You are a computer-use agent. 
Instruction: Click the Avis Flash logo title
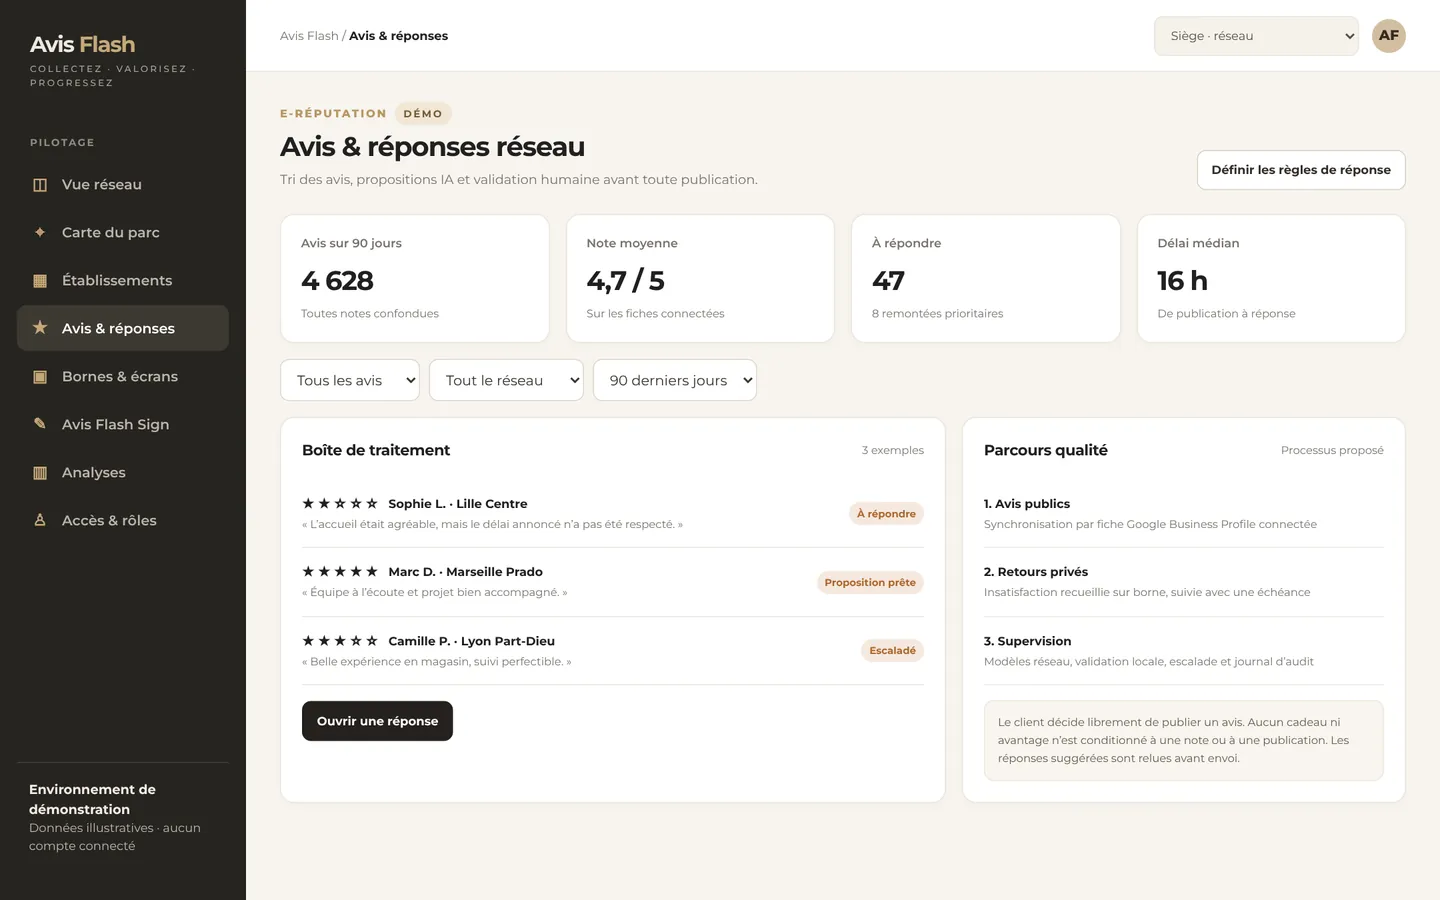pyautogui.click(x=82, y=44)
